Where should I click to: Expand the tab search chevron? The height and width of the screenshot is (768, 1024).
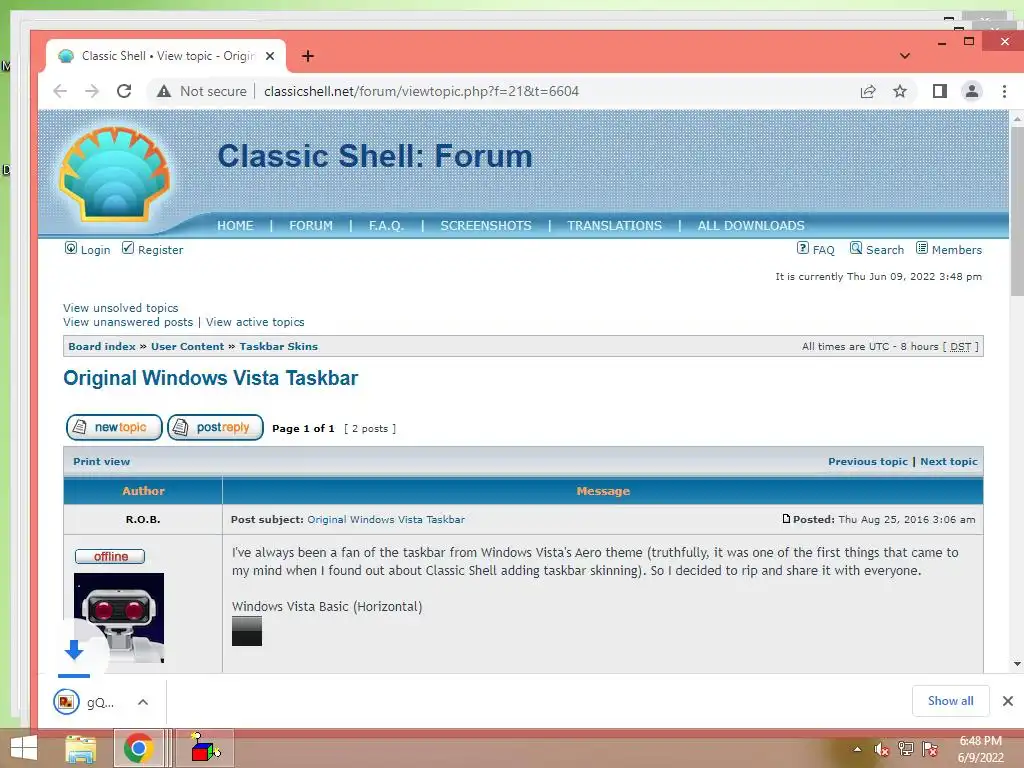[x=904, y=56]
